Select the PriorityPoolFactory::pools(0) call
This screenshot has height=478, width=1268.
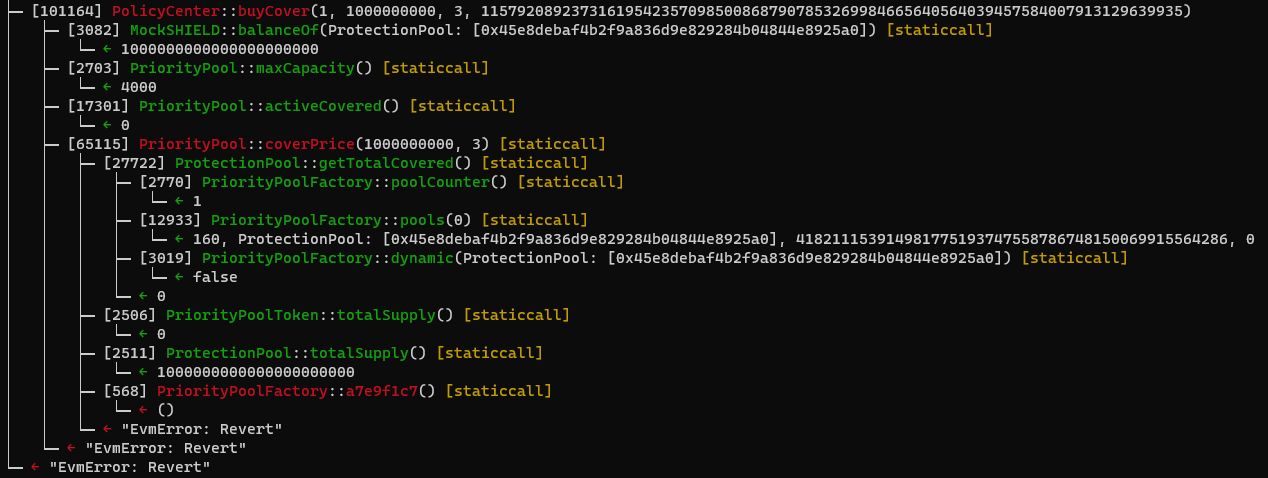[x=363, y=220]
